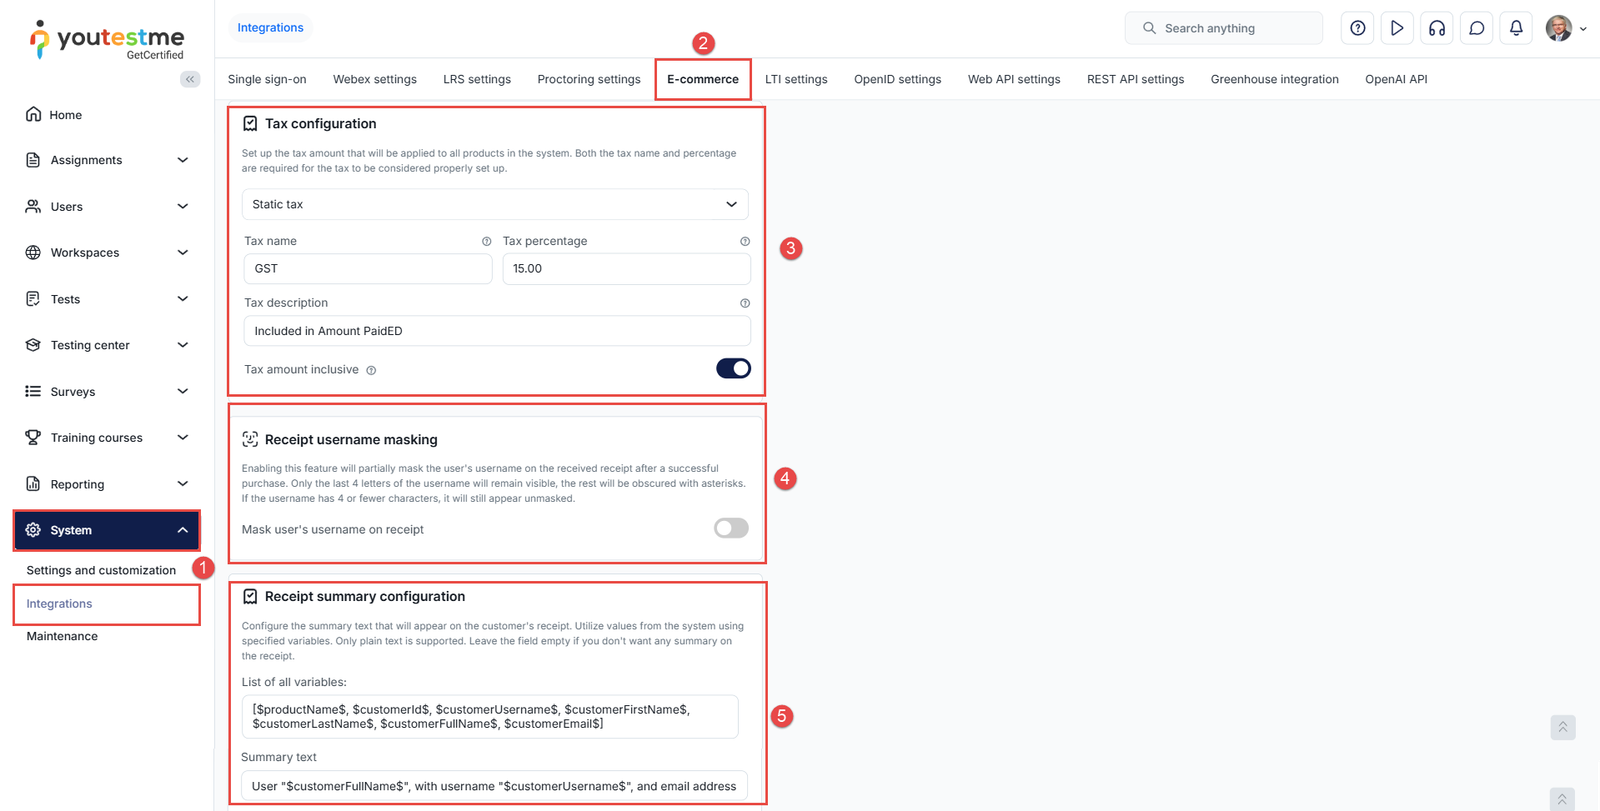Viewport: 1600px width, 811px height.
Task: Click the Tax description input field
Action: coord(497,331)
